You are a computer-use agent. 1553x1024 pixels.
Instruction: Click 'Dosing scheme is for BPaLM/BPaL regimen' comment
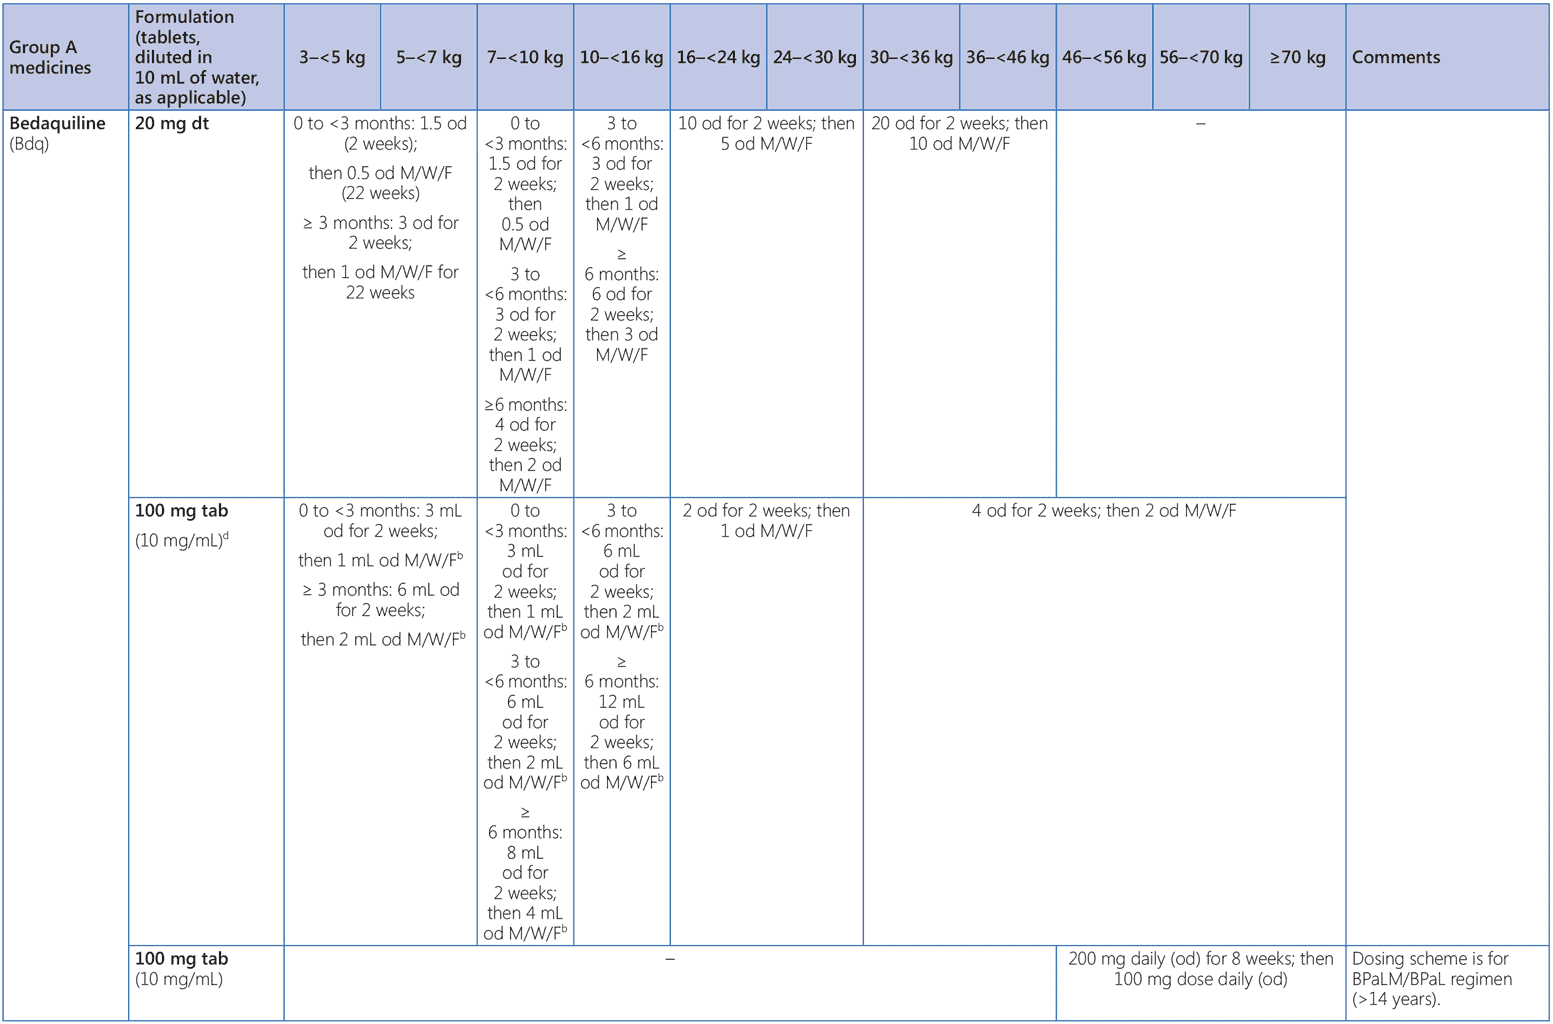point(1432,968)
